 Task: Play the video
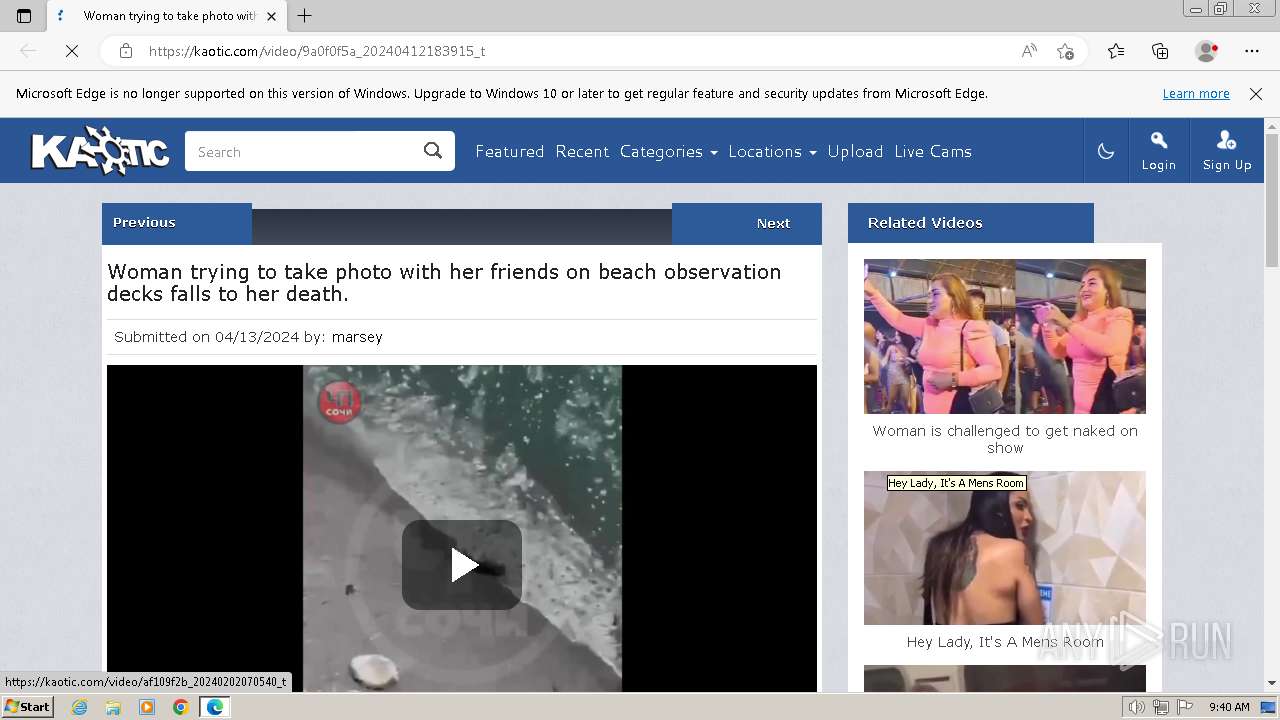click(x=462, y=565)
